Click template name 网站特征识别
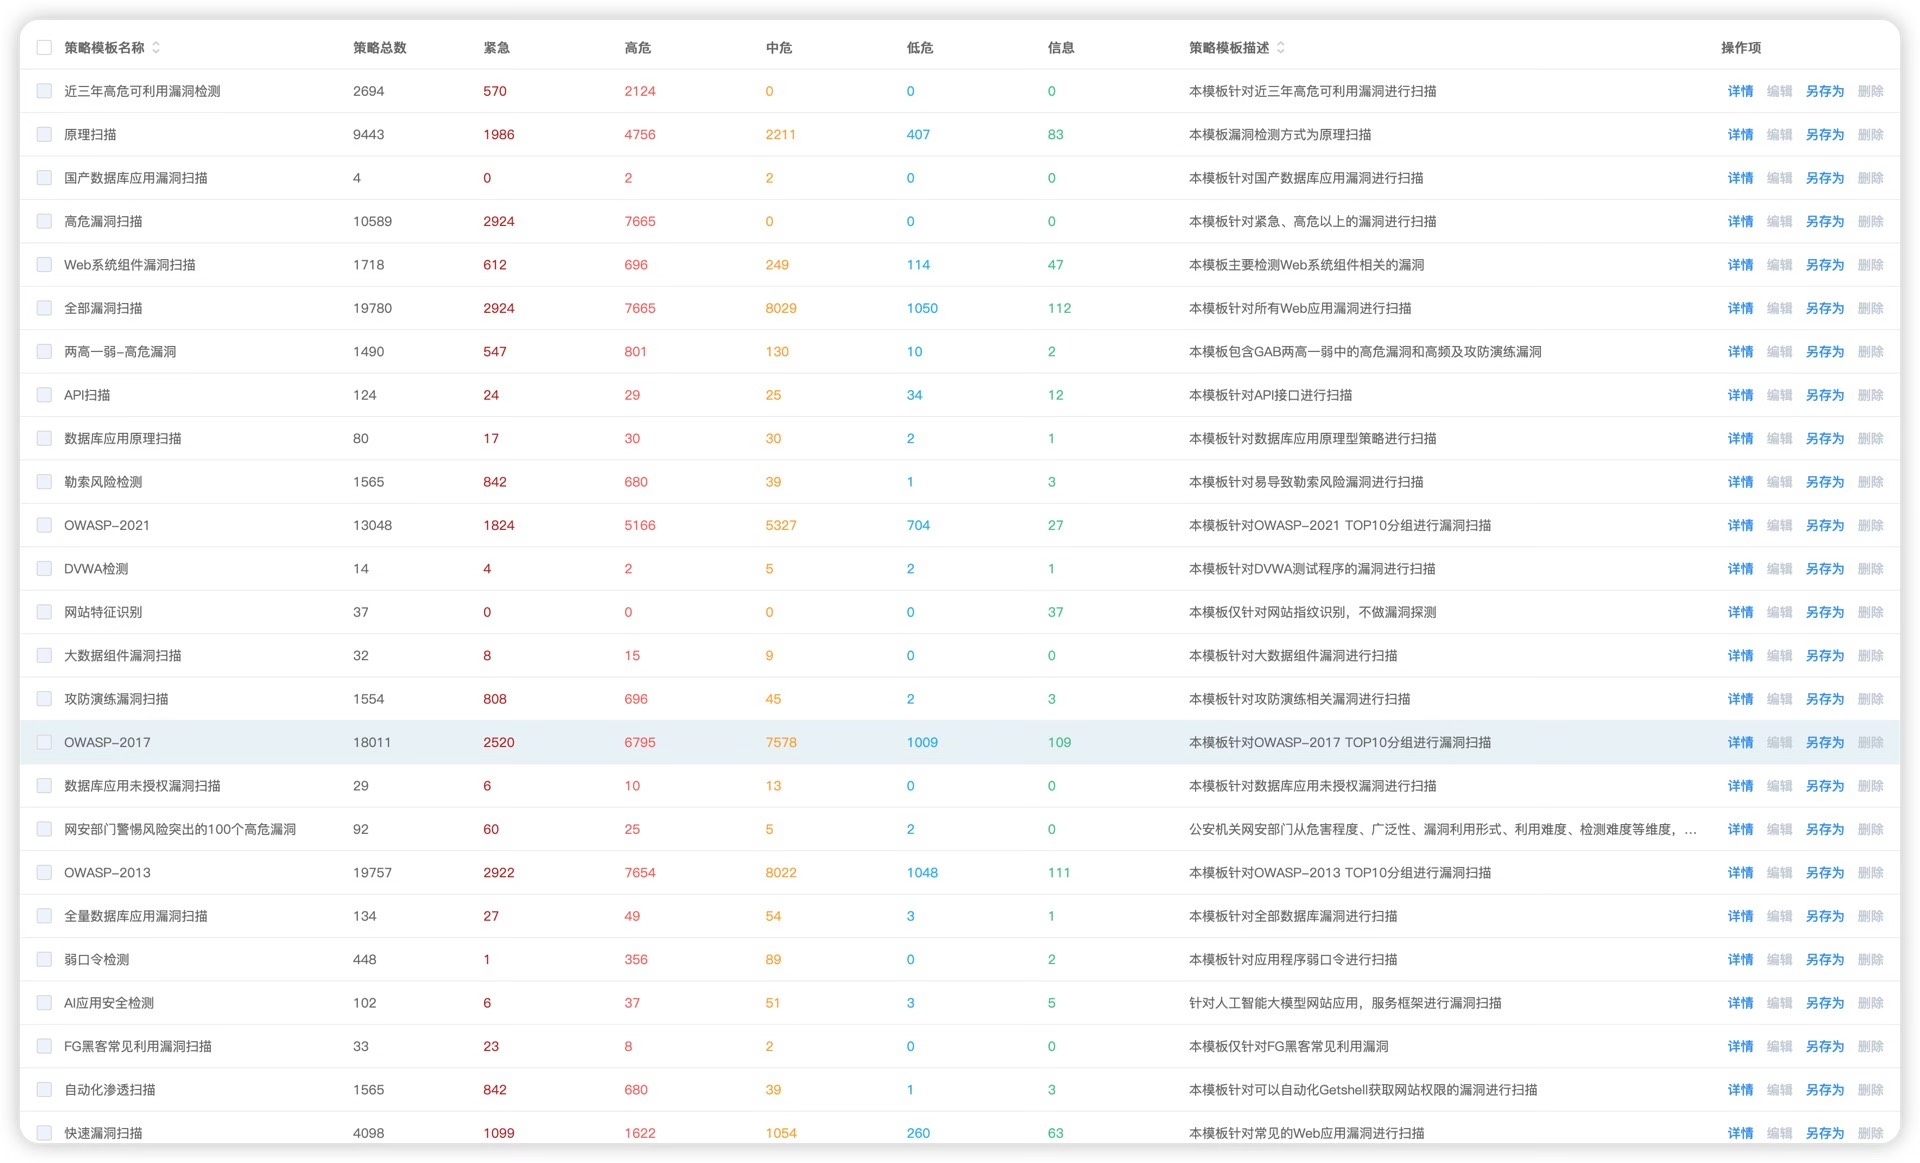Viewport: 1920px width, 1163px height. (x=103, y=612)
